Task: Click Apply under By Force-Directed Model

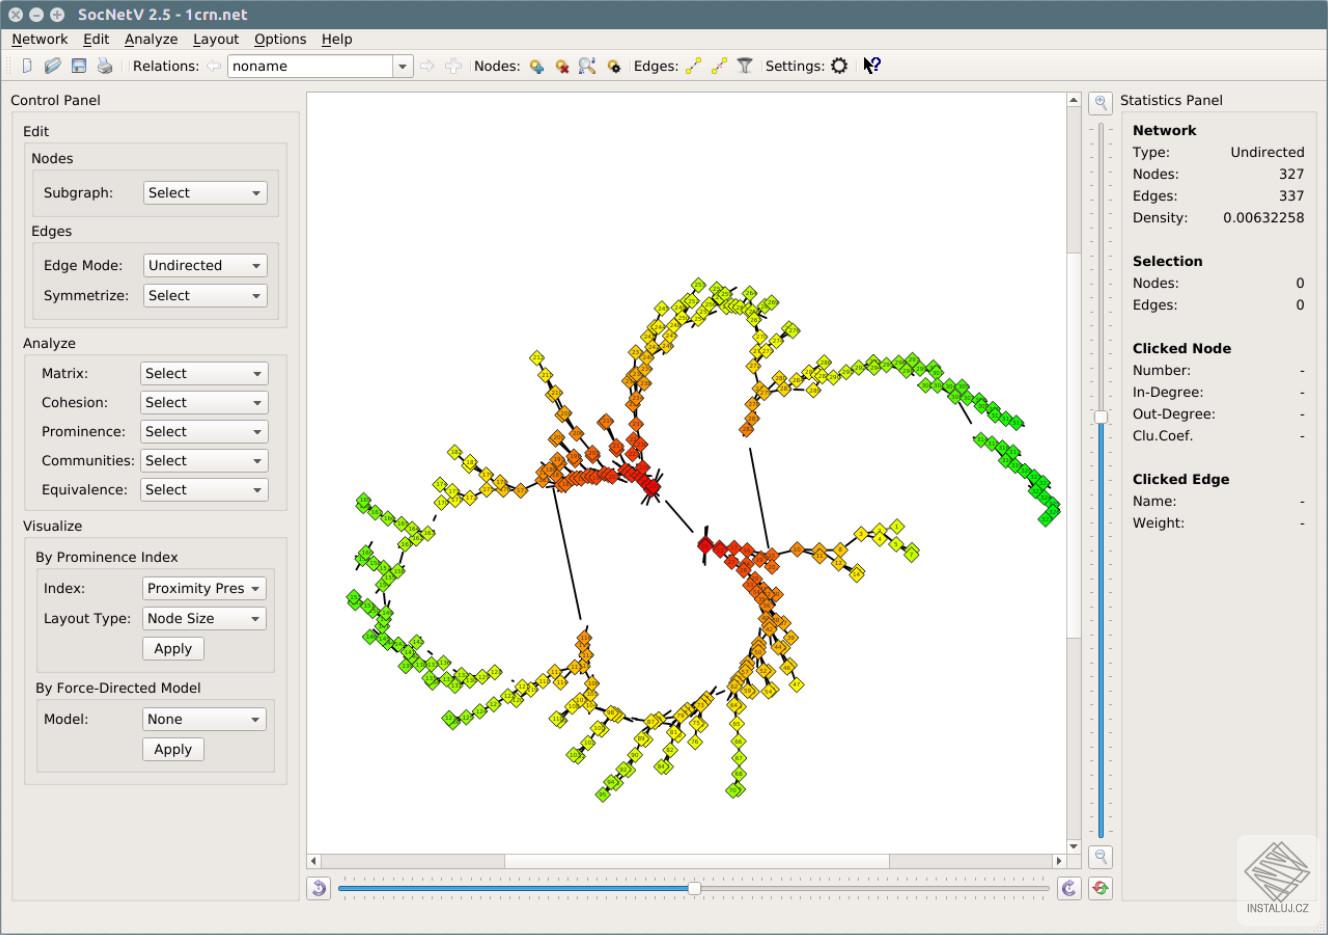Action: (x=173, y=749)
